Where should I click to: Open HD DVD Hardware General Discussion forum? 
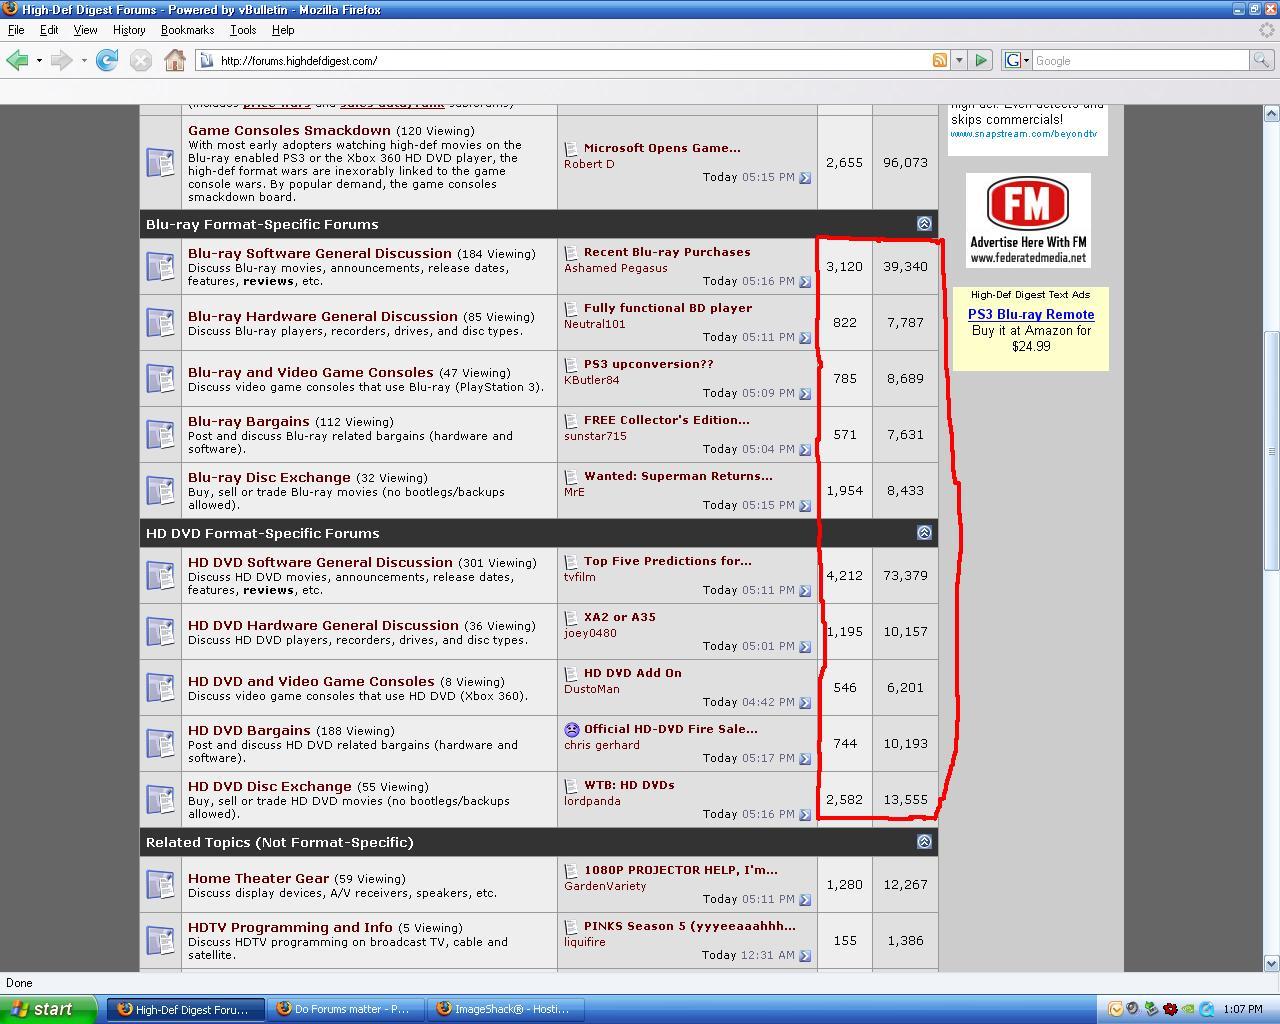323,625
